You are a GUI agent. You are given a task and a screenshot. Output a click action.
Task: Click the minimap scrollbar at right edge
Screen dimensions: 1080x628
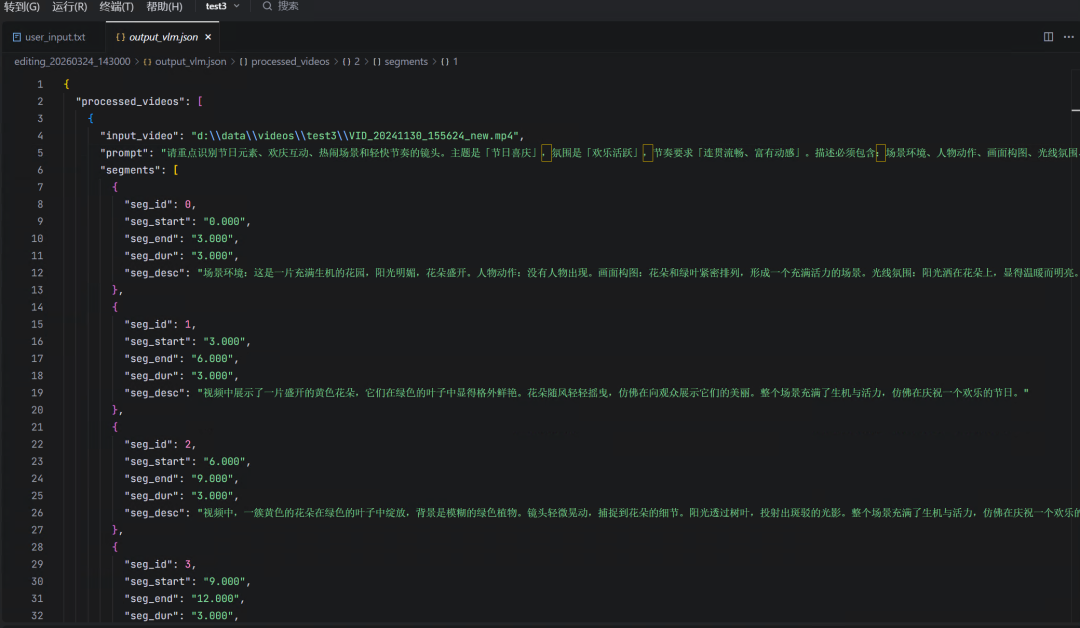pos(1076,108)
